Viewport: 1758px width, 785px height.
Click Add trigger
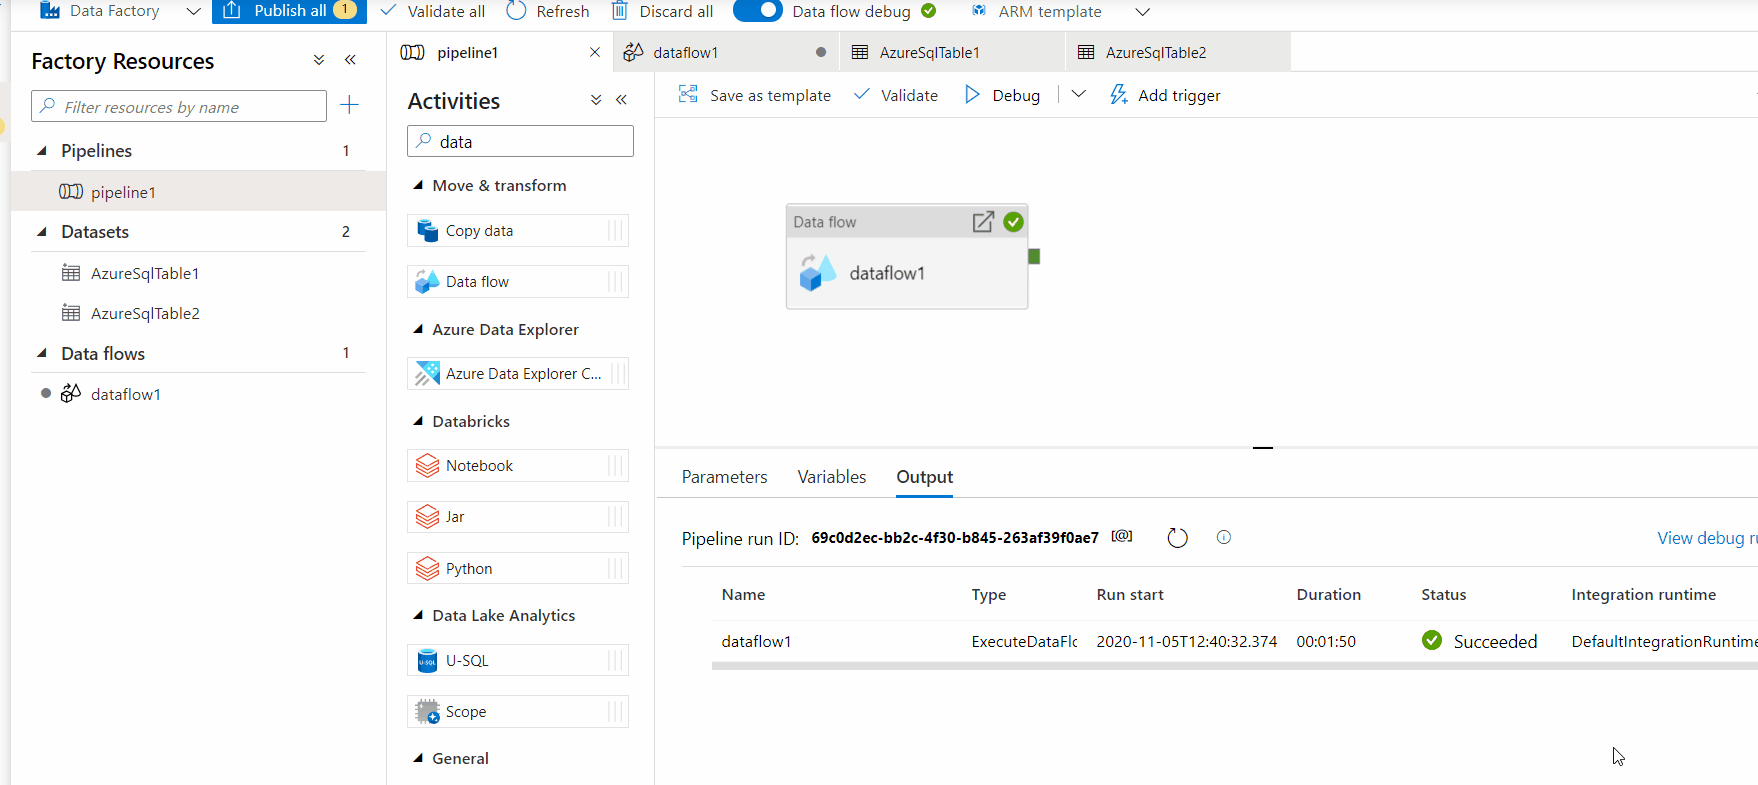pyautogui.click(x=1165, y=95)
